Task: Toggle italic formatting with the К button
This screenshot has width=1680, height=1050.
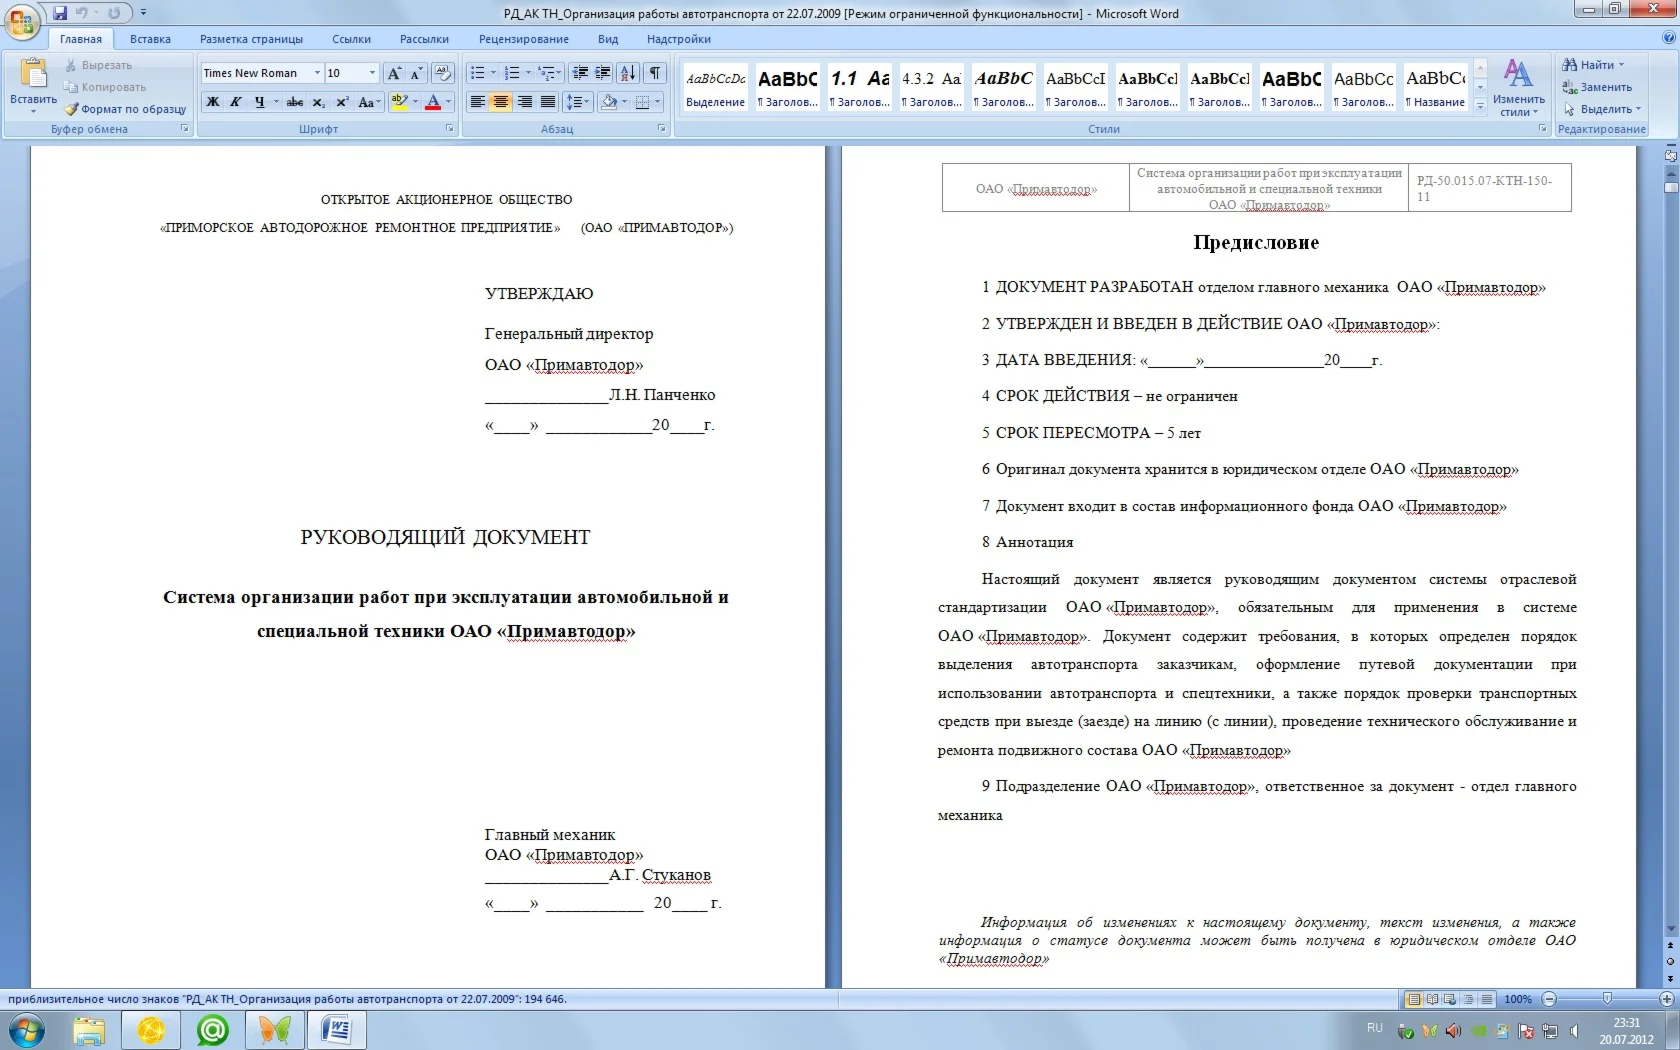Action: point(236,102)
